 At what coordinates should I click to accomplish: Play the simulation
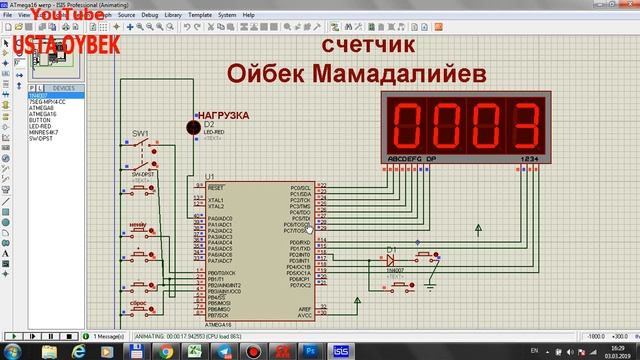coord(14,336)
